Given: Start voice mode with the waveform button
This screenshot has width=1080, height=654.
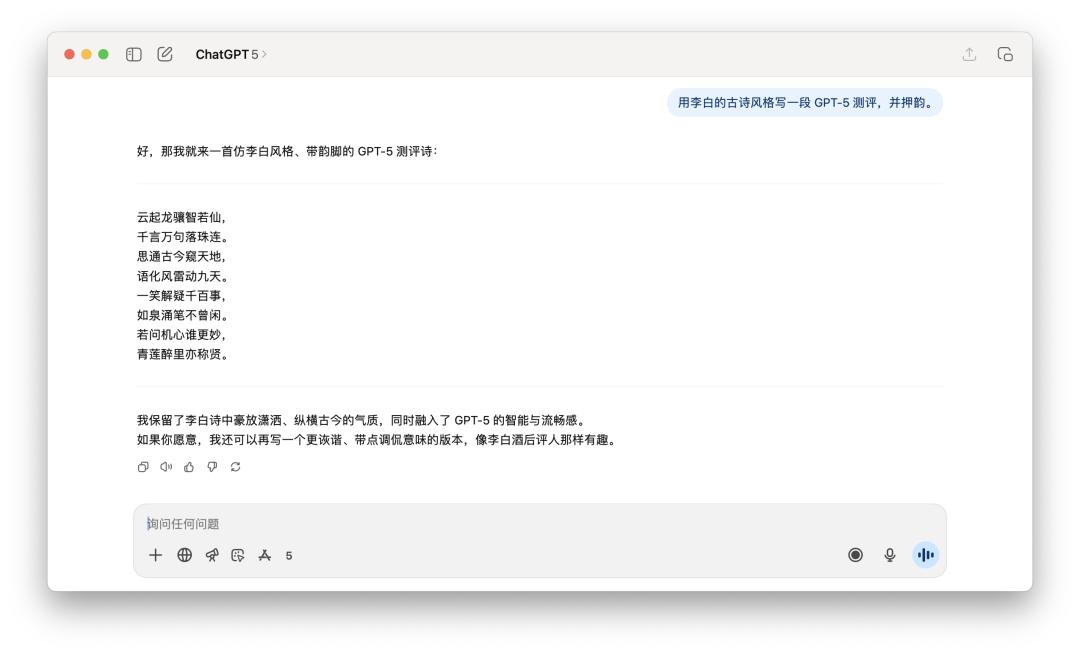Looking at the screenshot, I should pos(926,555).
